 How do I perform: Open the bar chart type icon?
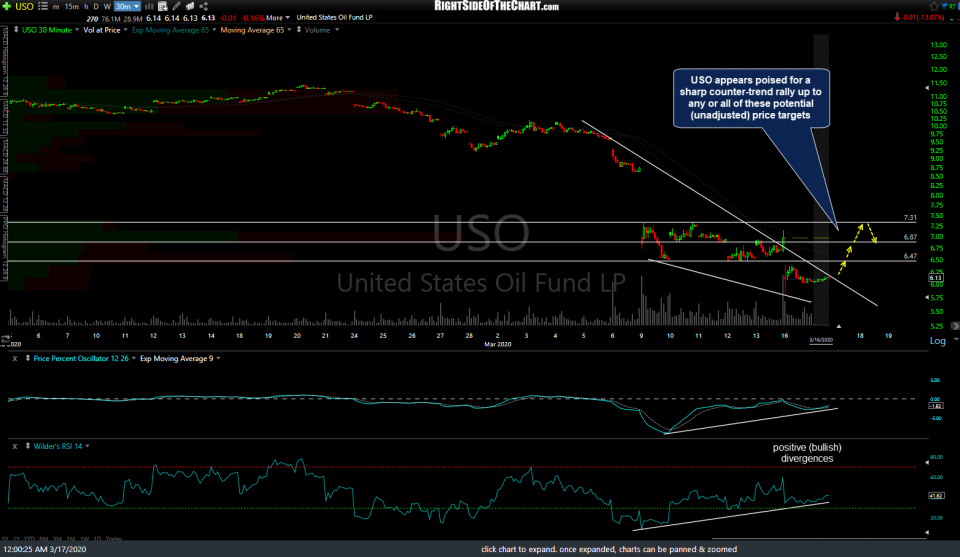(x=149, y=6)
